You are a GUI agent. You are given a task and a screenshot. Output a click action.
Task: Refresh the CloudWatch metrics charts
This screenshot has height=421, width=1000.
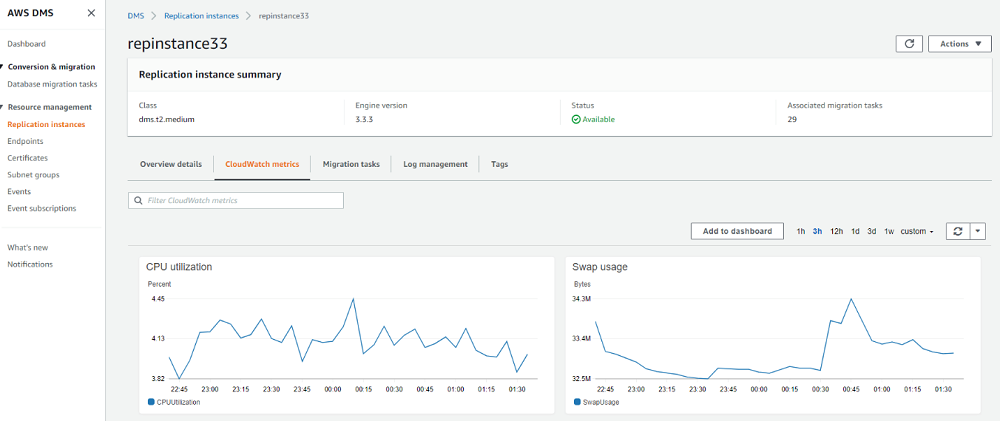point(957,231)
